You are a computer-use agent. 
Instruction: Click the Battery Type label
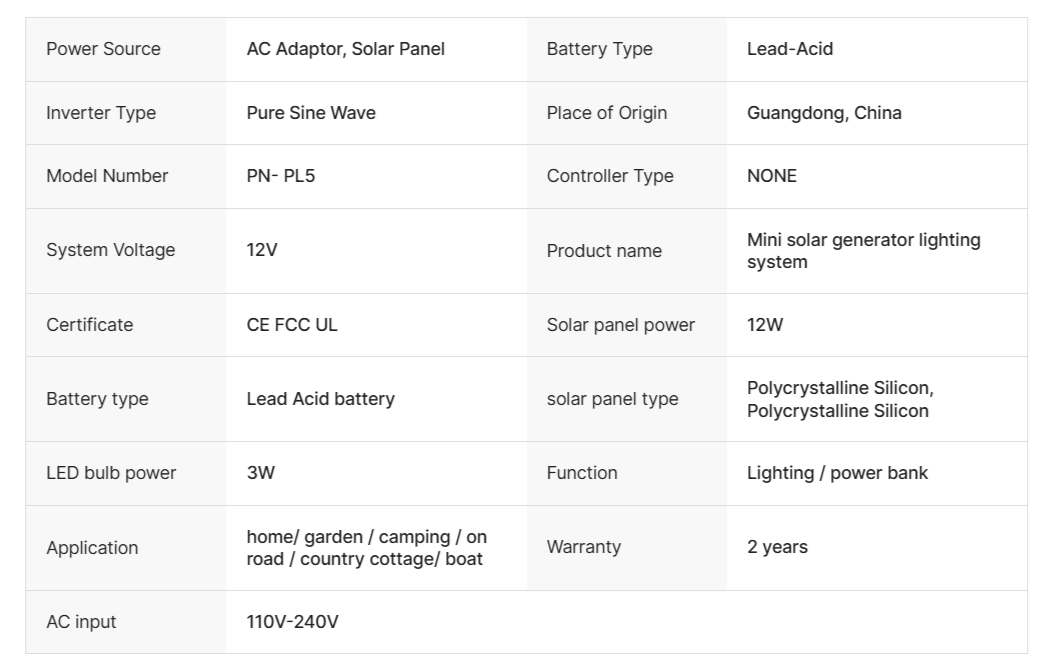599,49
